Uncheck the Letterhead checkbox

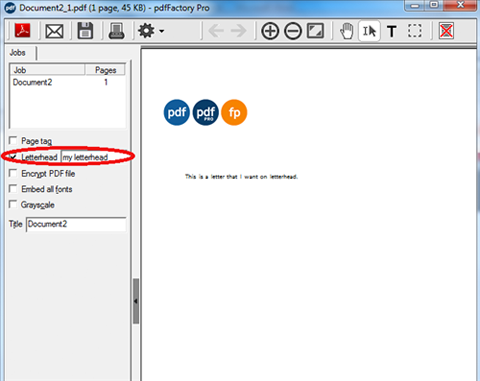[13, 157]
